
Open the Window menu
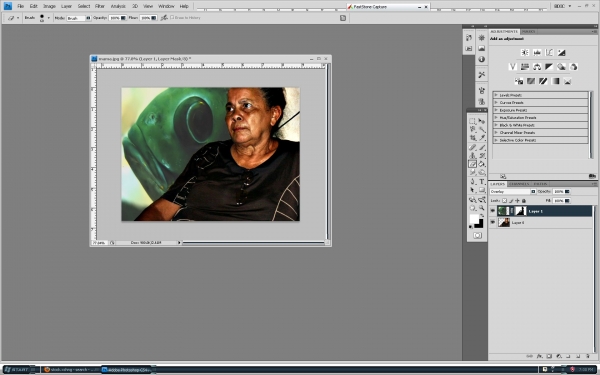[x=166, y=6]
